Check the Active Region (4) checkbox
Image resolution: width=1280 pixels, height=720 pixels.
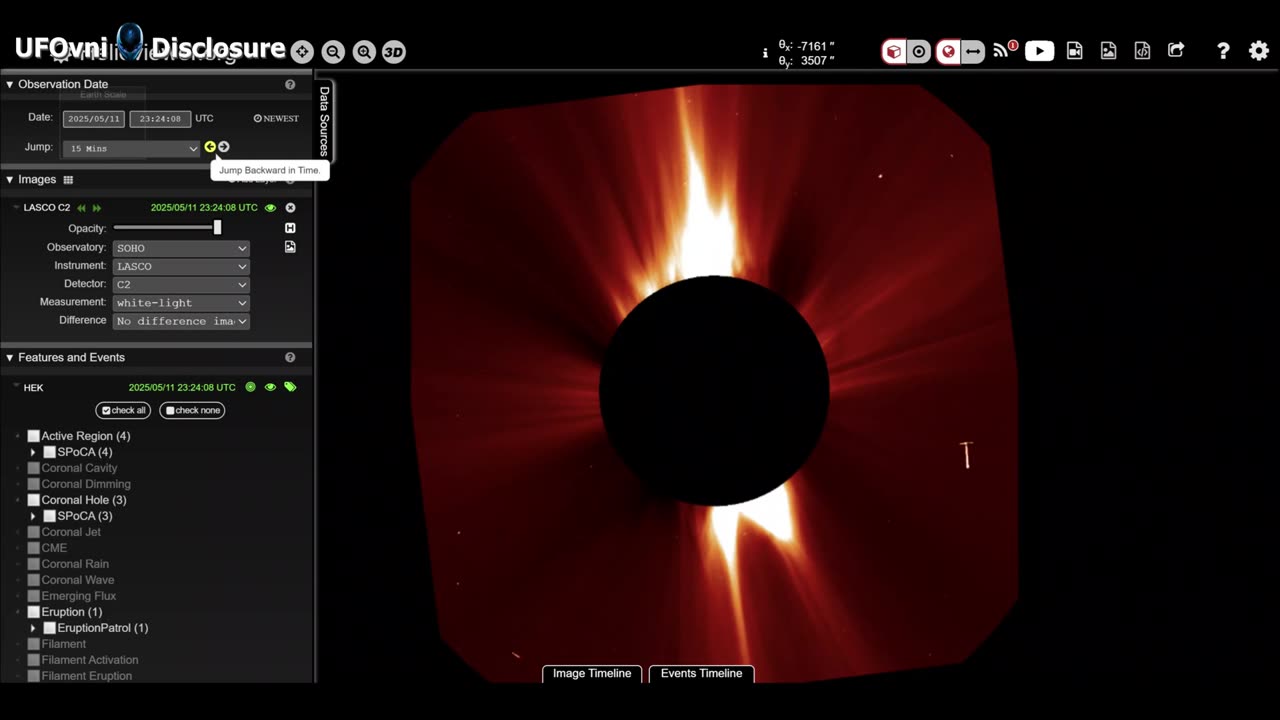pos(34,436)
